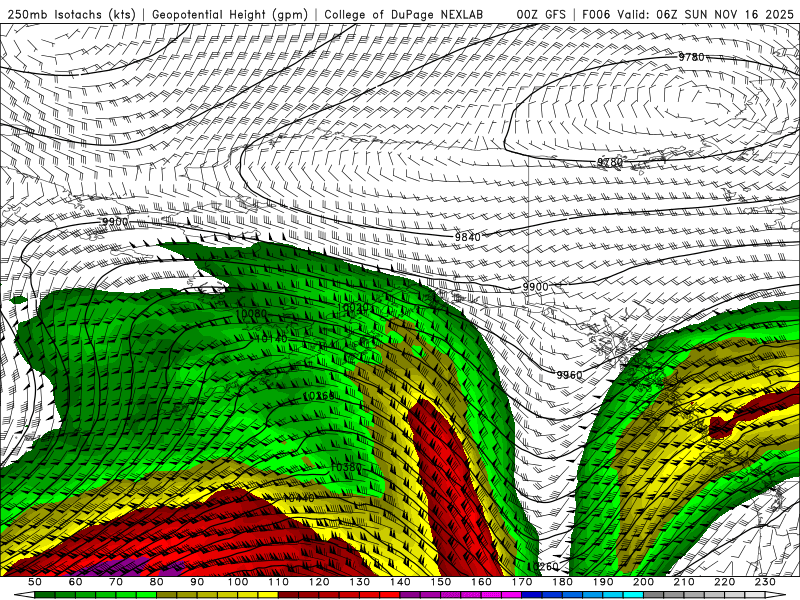
Task: Click the 10140 height contour label
Action: (x=271, y=339)
